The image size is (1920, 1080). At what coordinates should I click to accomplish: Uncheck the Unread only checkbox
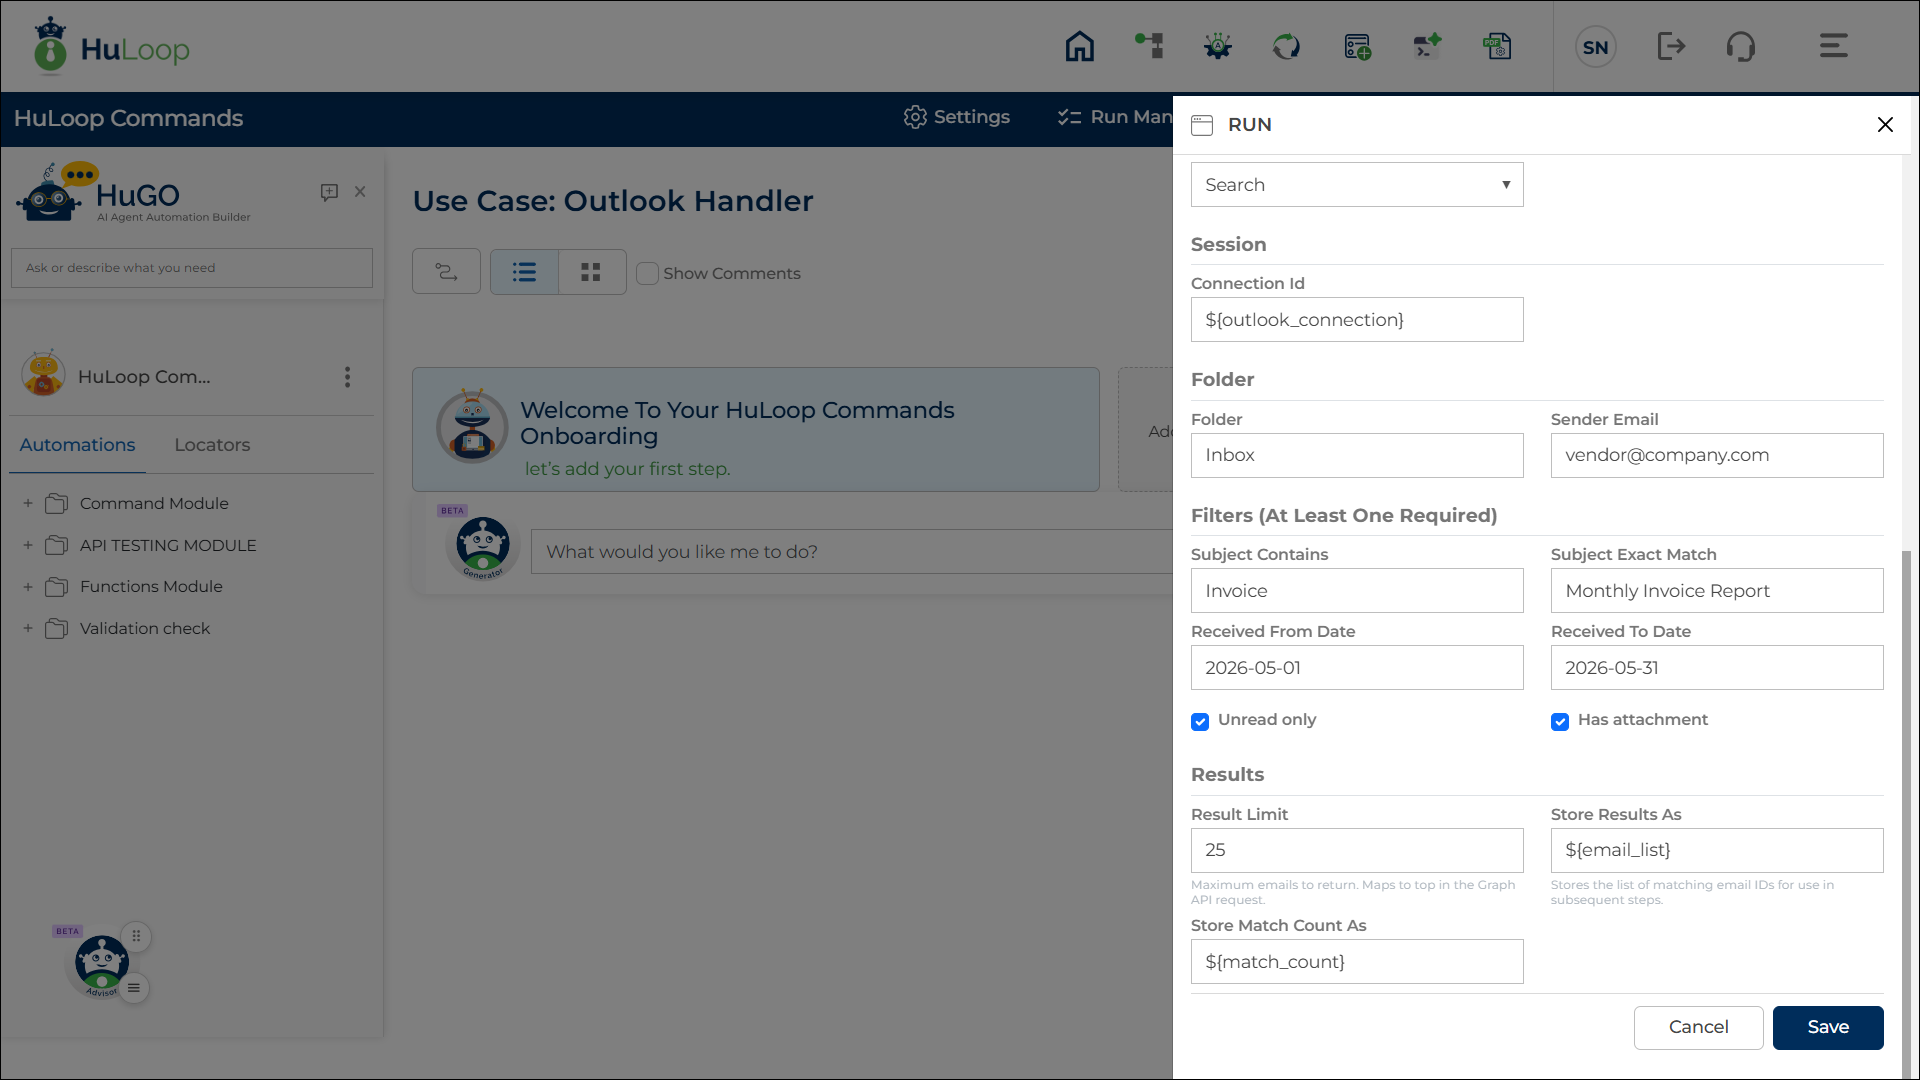(1200, 722)
